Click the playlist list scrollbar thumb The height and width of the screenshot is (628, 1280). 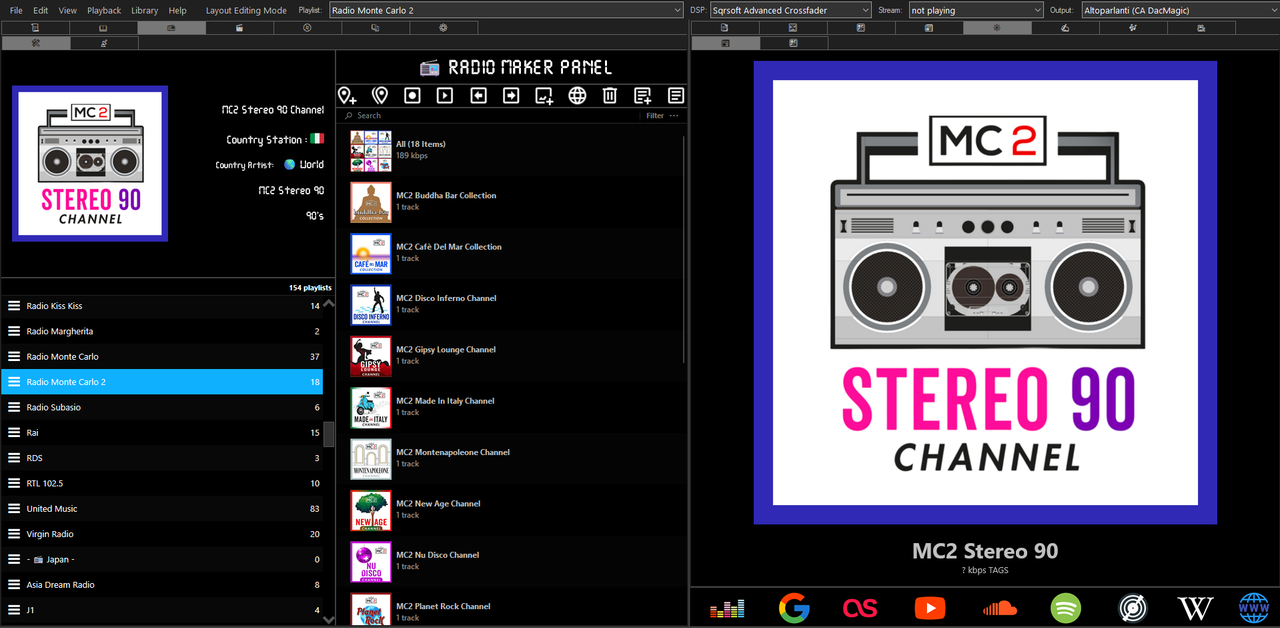[329, 433]
